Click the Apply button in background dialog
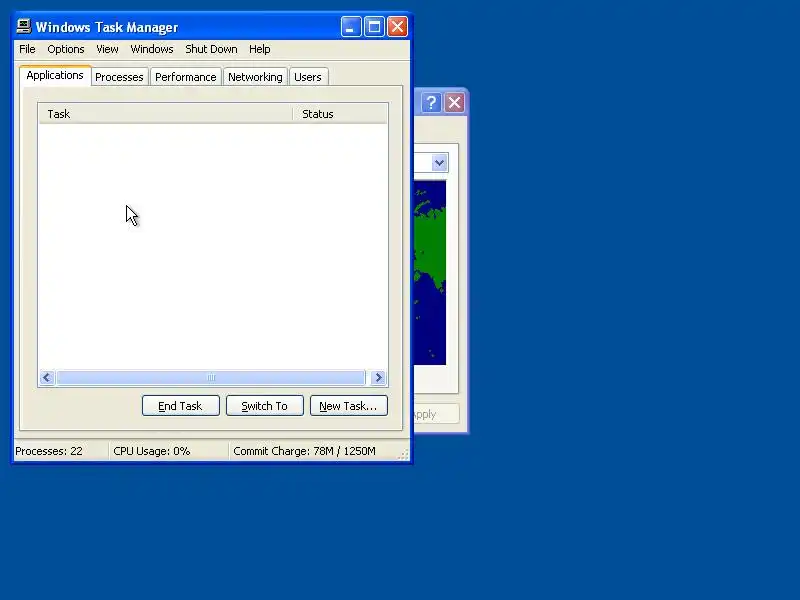The image size is (800, 600). pos(436,414)
